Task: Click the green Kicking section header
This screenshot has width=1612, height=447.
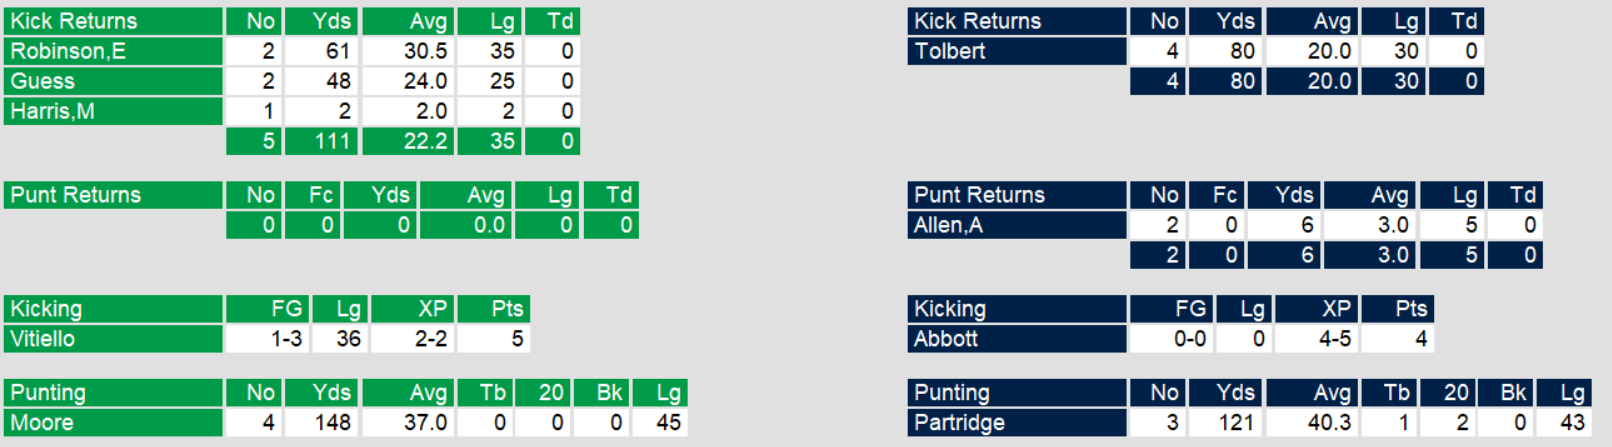Action: coord(113,309)
